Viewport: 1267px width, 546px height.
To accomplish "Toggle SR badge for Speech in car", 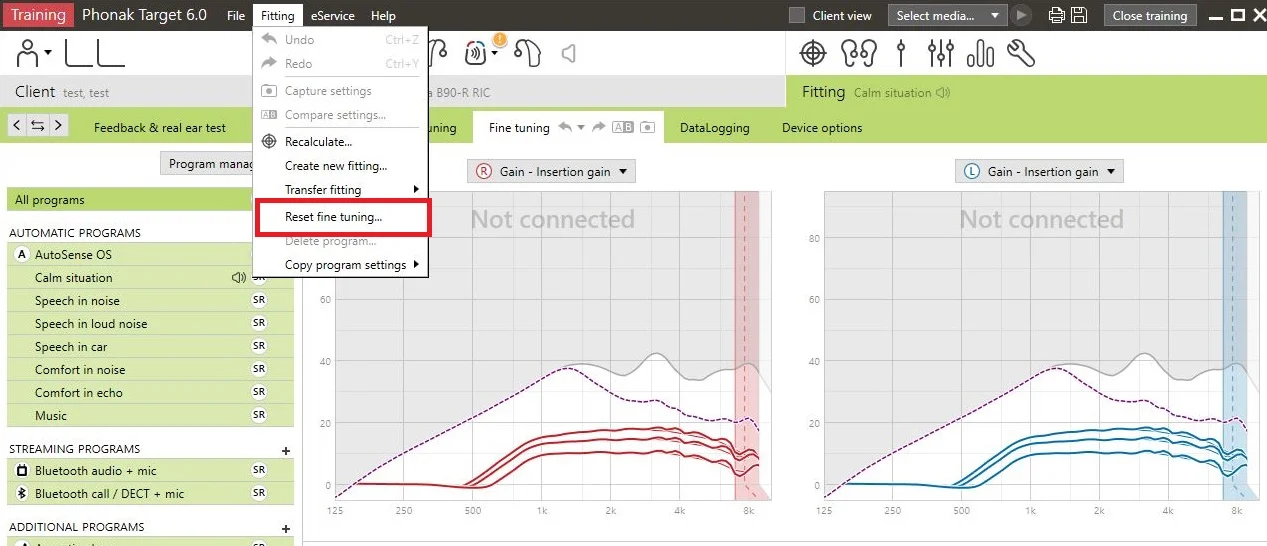I will coord(259,346).
